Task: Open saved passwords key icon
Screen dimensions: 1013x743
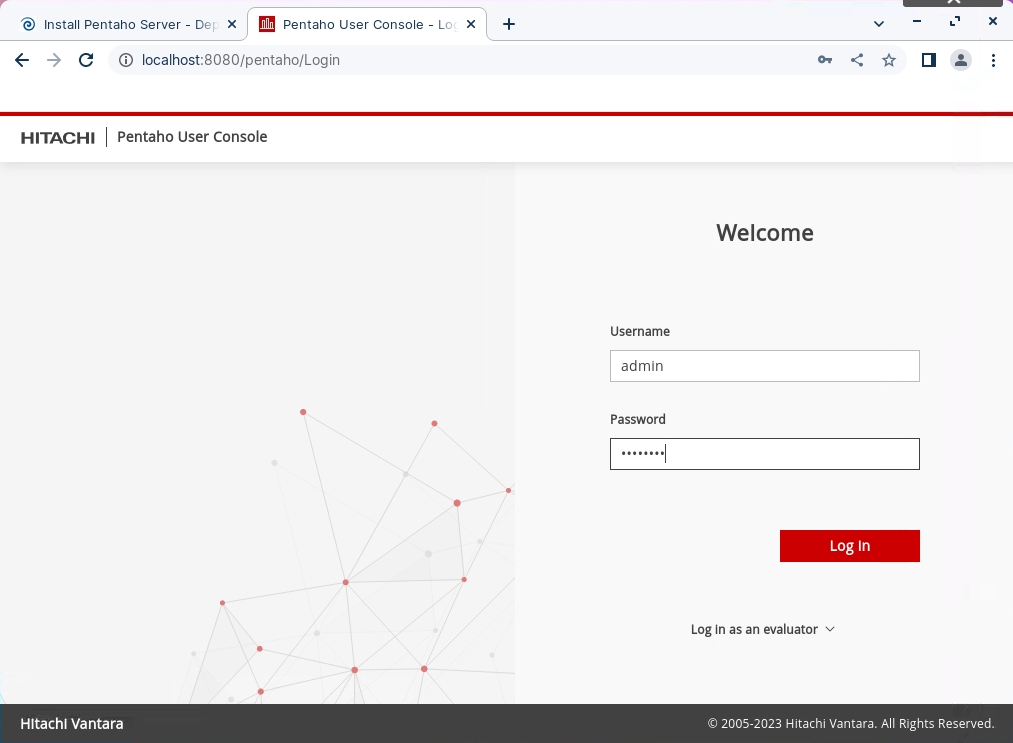Action: [x=825, y=60]
